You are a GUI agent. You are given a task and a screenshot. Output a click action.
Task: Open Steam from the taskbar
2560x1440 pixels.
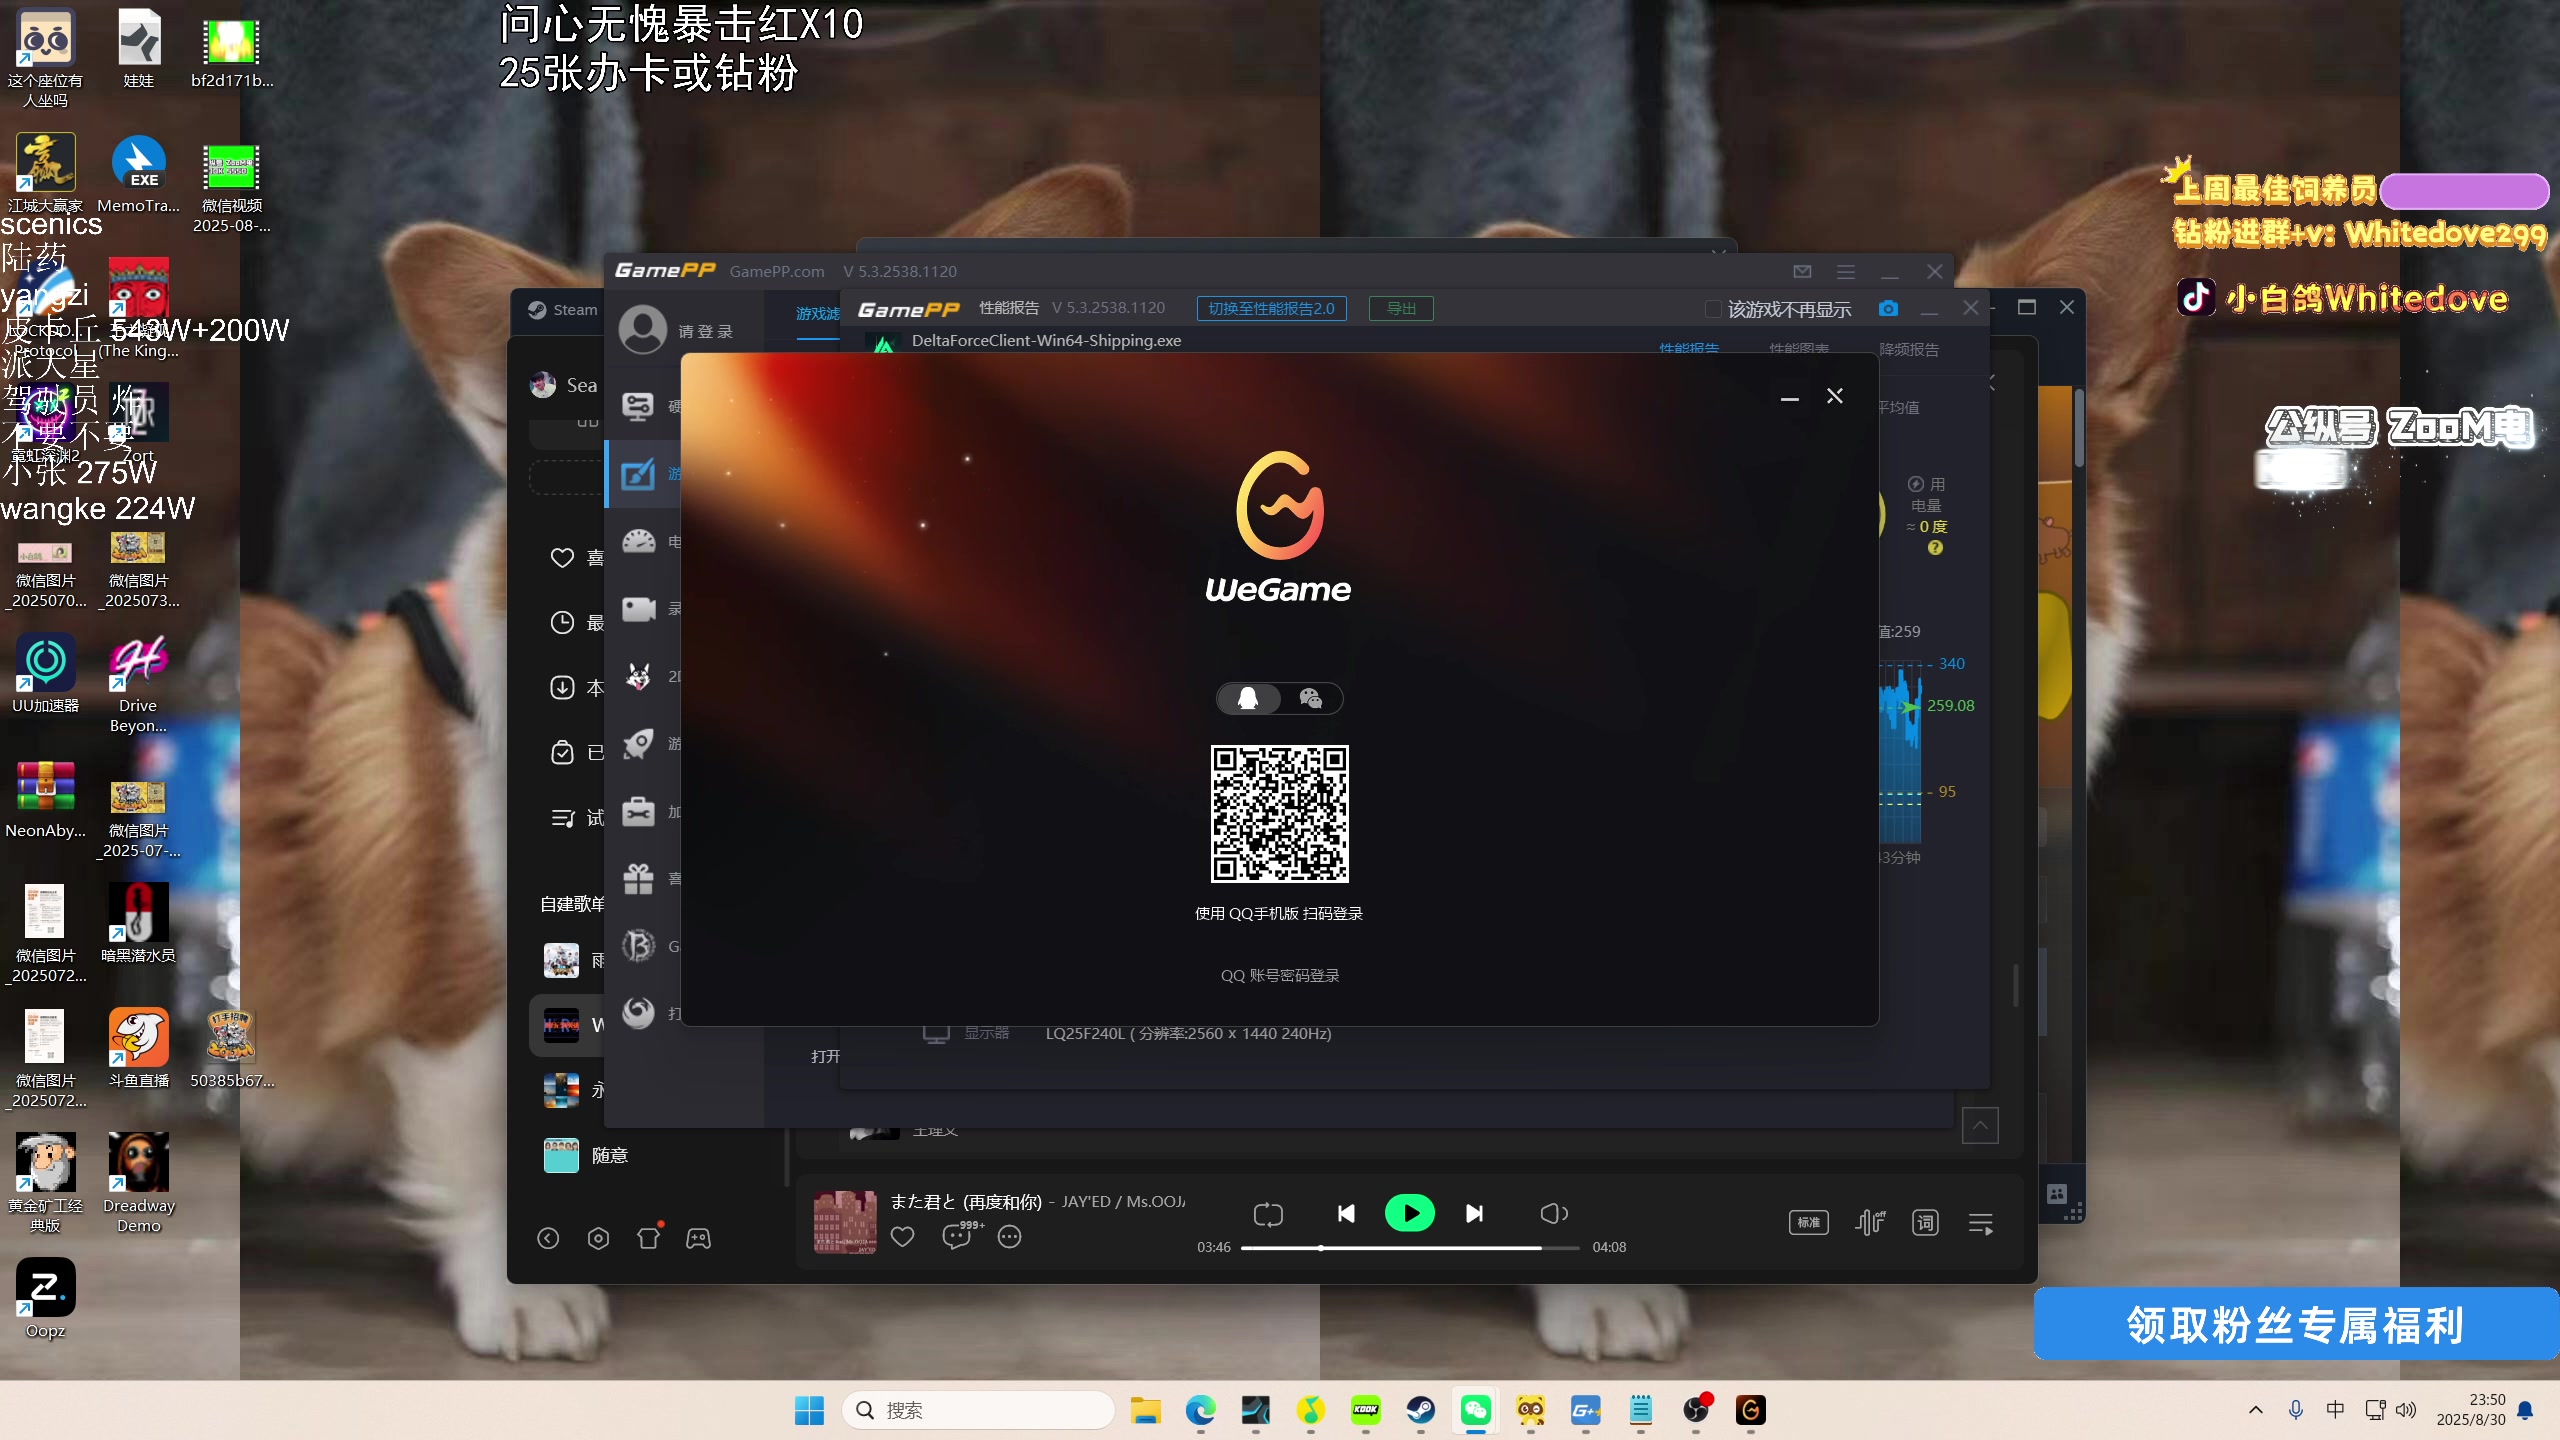click(1420, 1410)
